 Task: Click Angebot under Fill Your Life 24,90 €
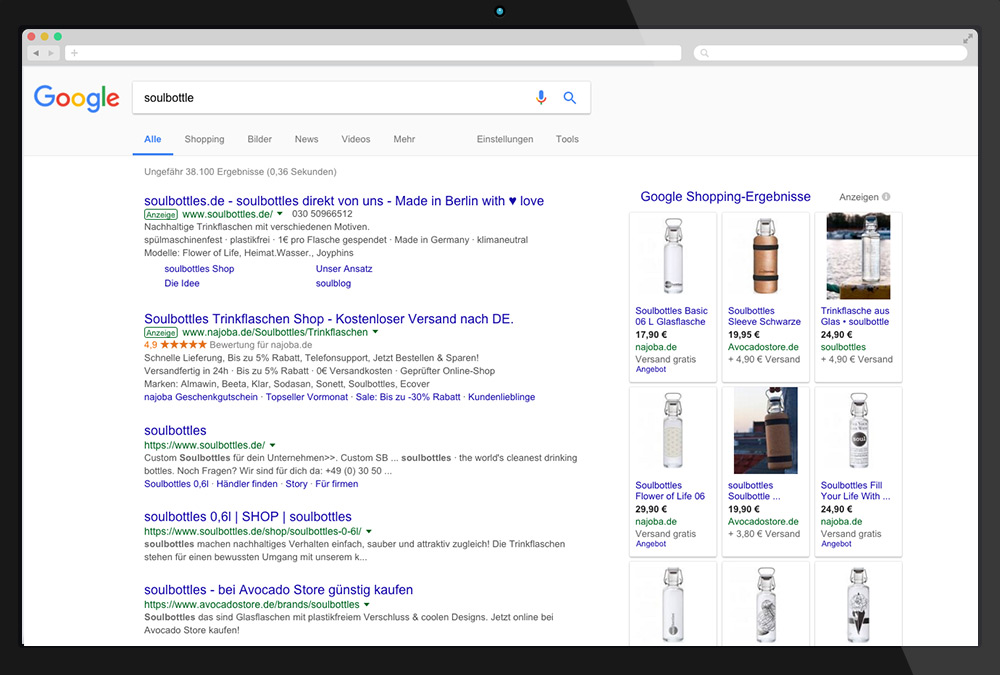pos(836,544)
